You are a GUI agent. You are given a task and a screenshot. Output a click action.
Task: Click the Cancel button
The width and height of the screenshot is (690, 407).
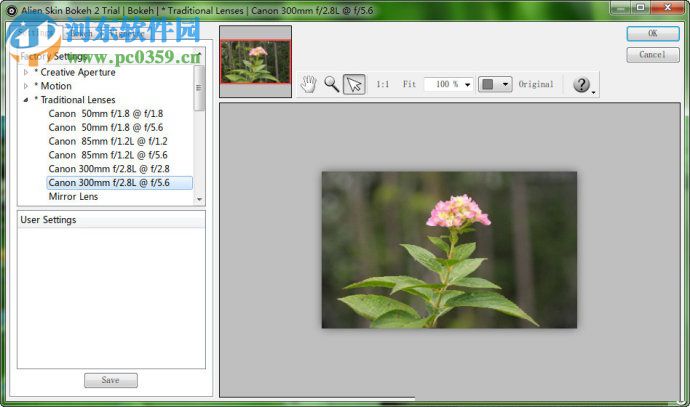point(653,55)
